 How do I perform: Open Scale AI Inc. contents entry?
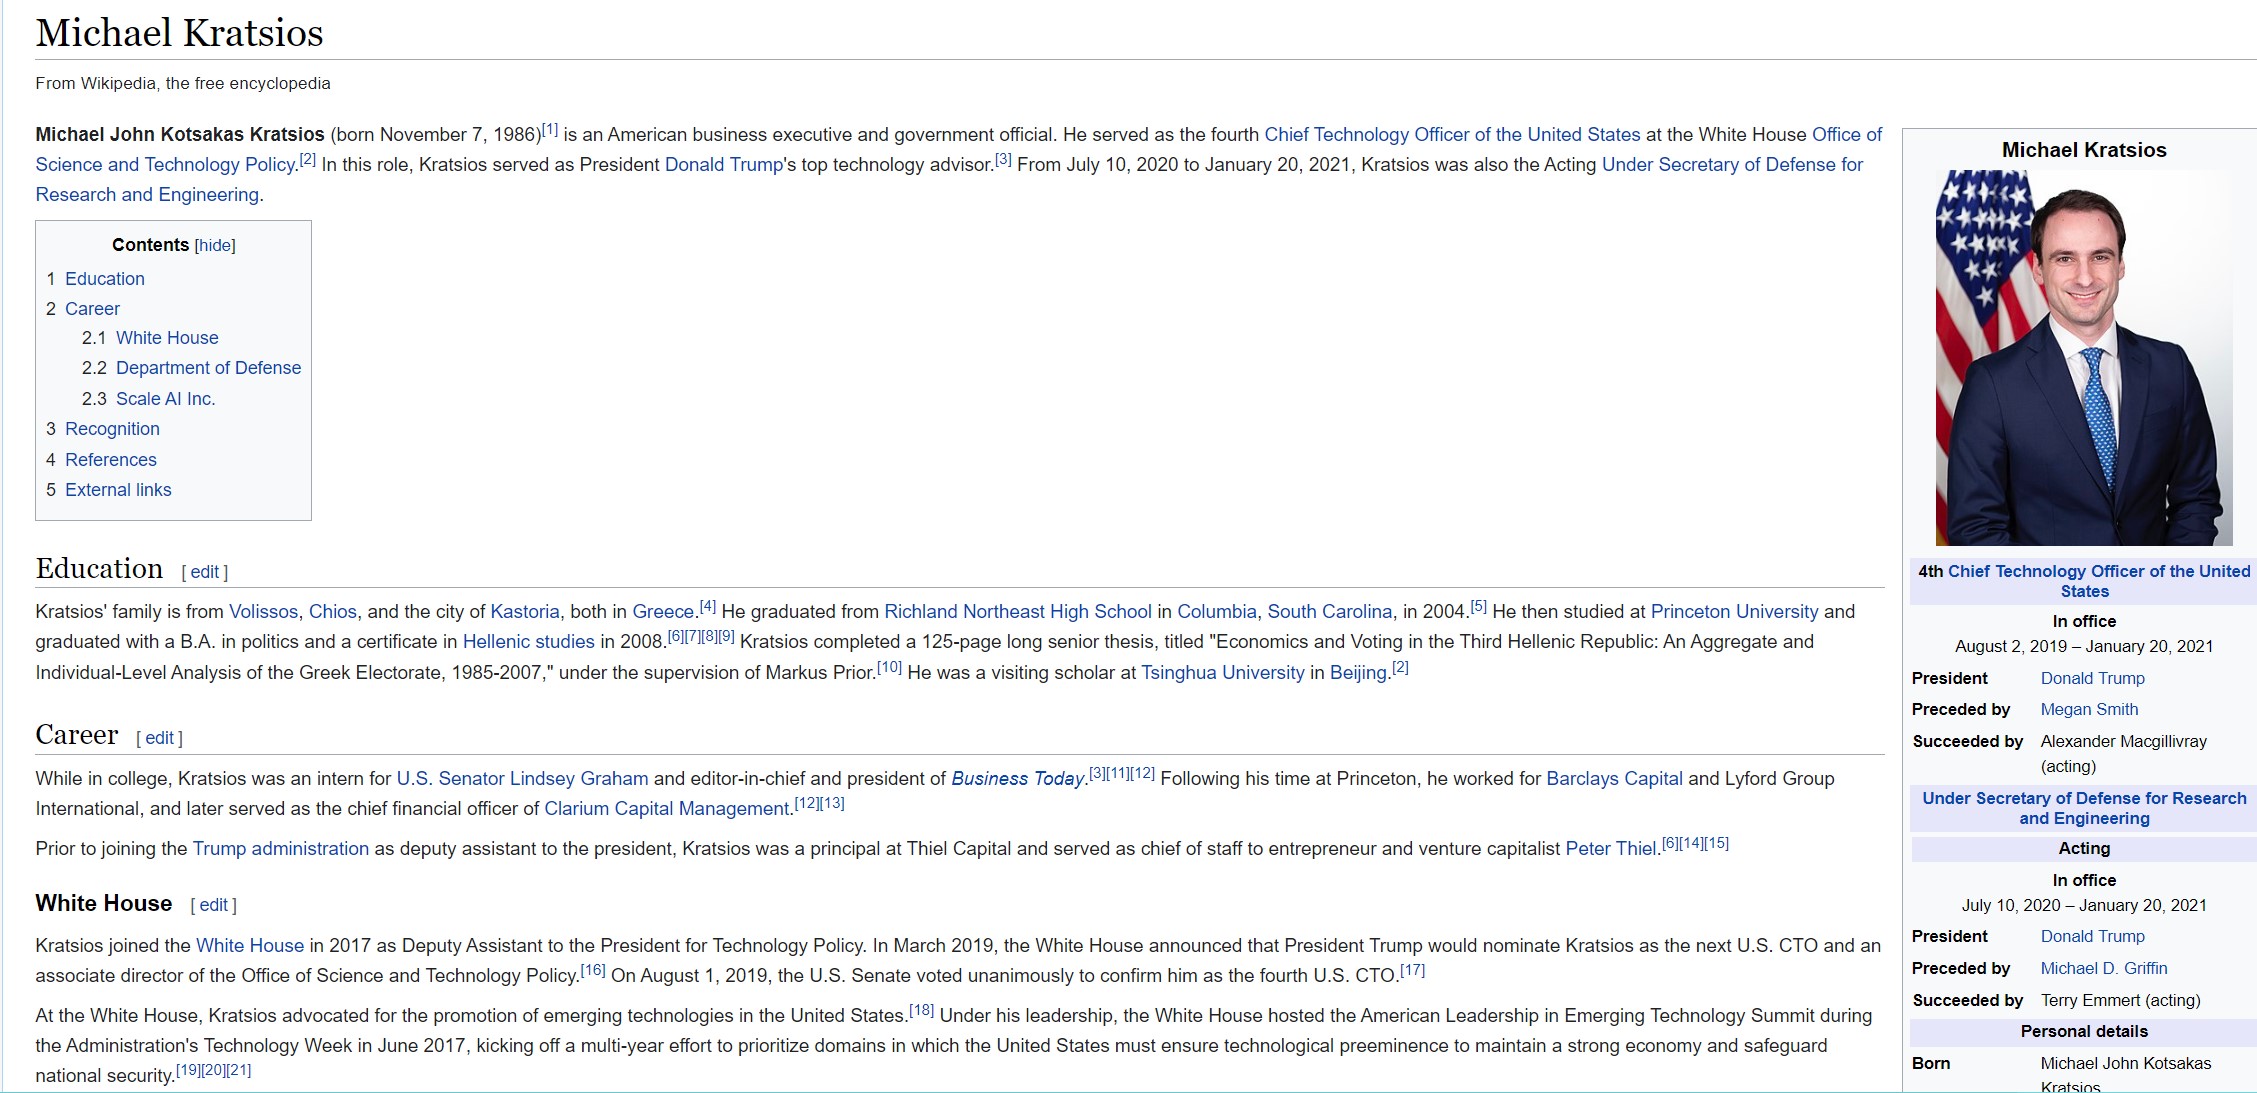(166, 399)
